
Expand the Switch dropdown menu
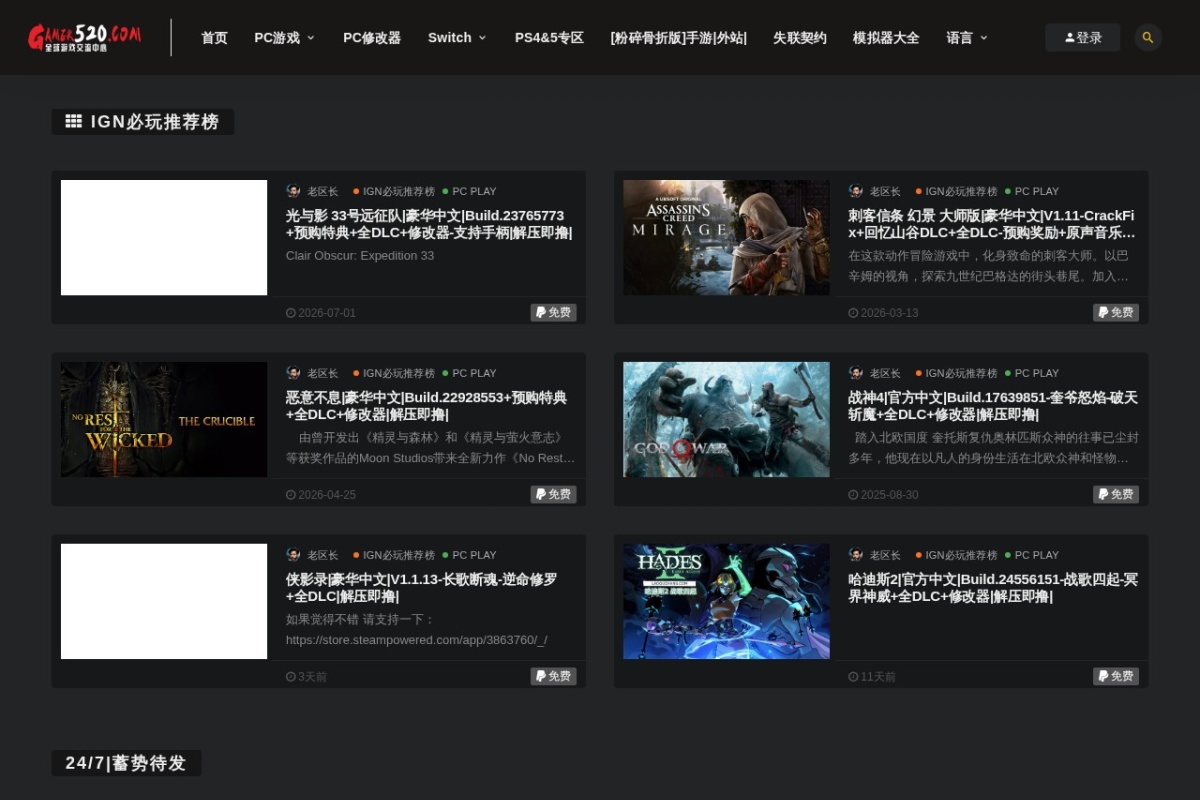457,37
